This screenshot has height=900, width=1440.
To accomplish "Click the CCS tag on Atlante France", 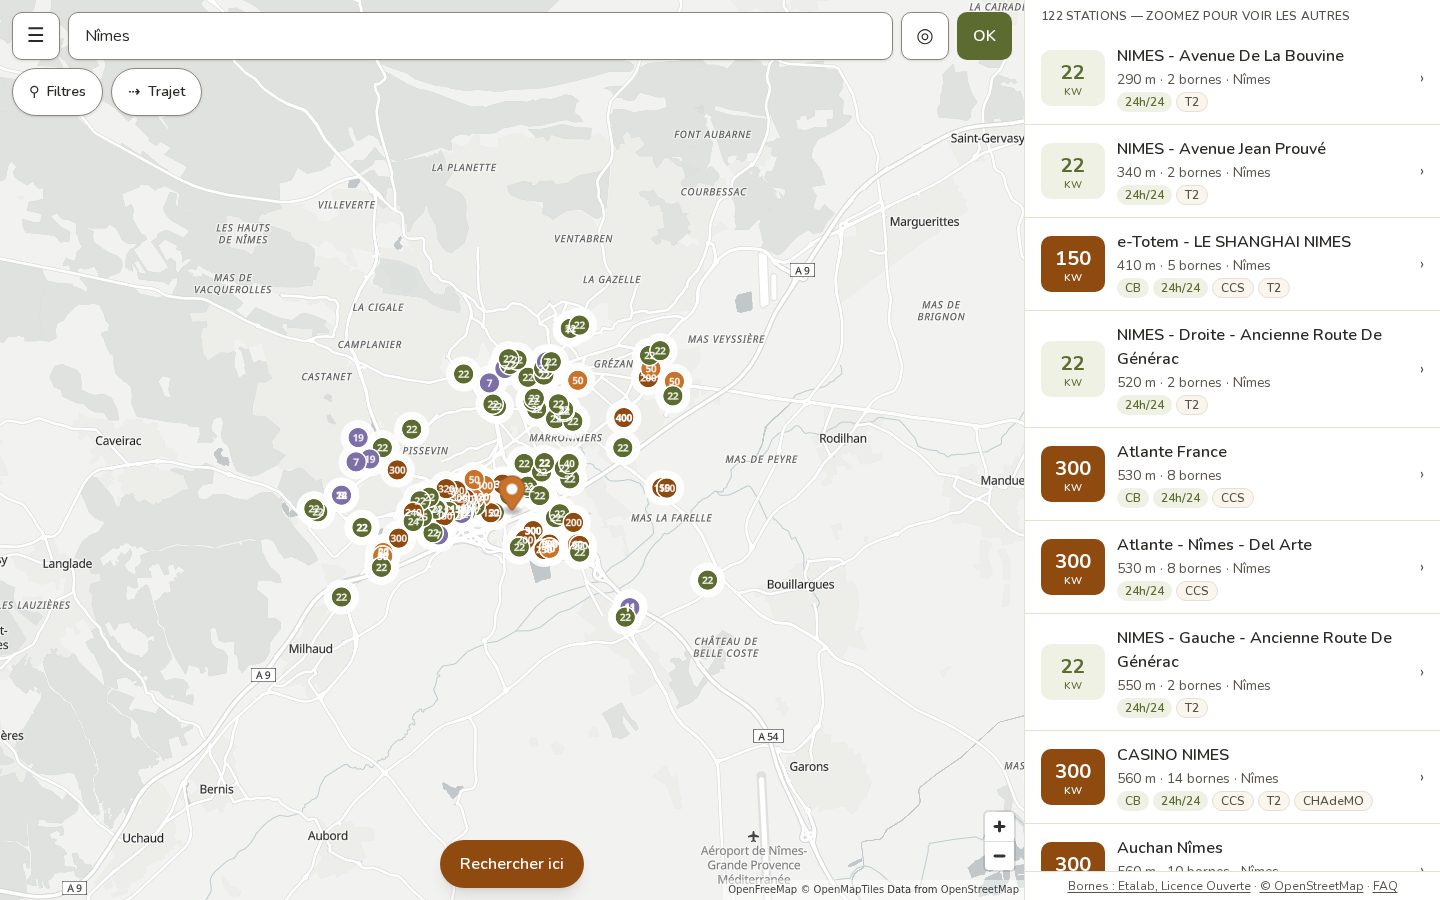I will pos(1233,498).
